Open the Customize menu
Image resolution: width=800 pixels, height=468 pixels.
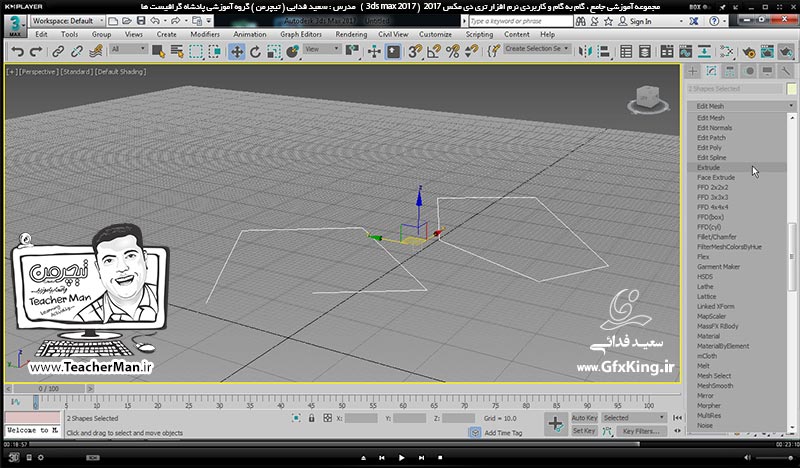coord(435,34)
